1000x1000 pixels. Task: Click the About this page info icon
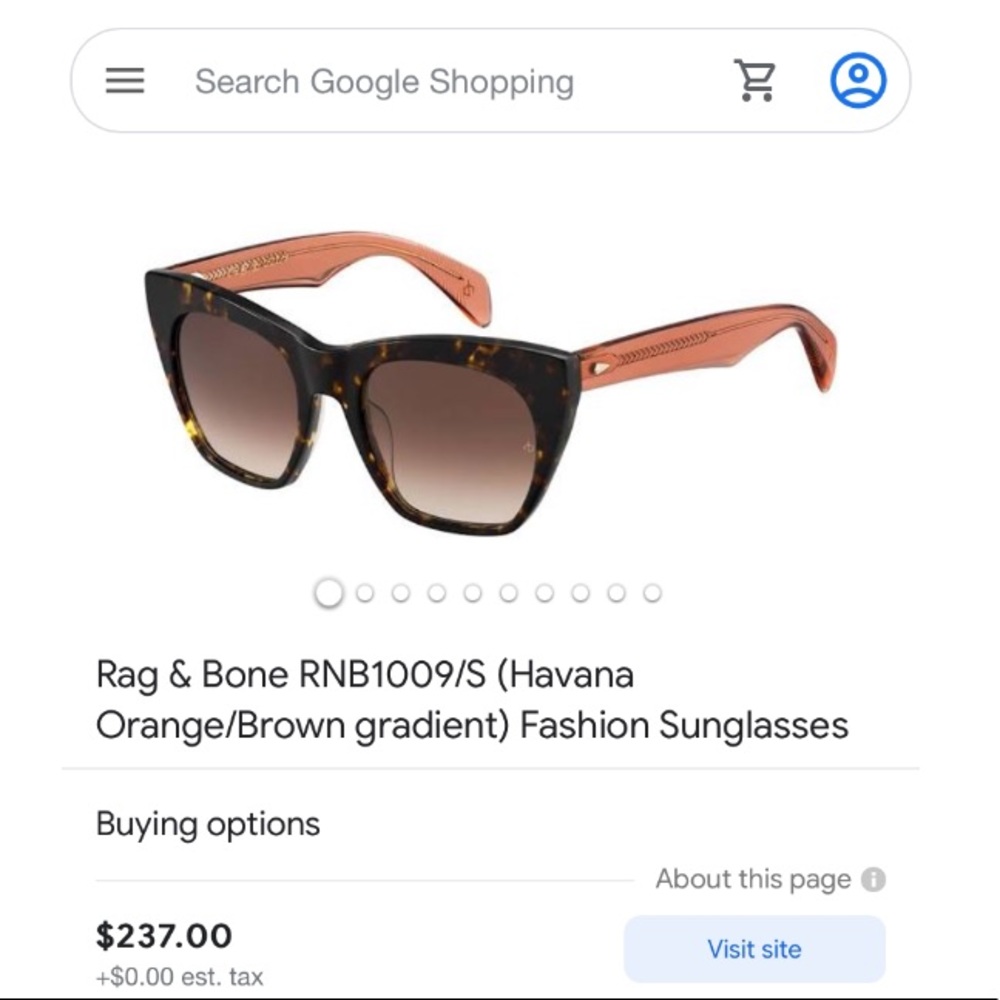873,879
